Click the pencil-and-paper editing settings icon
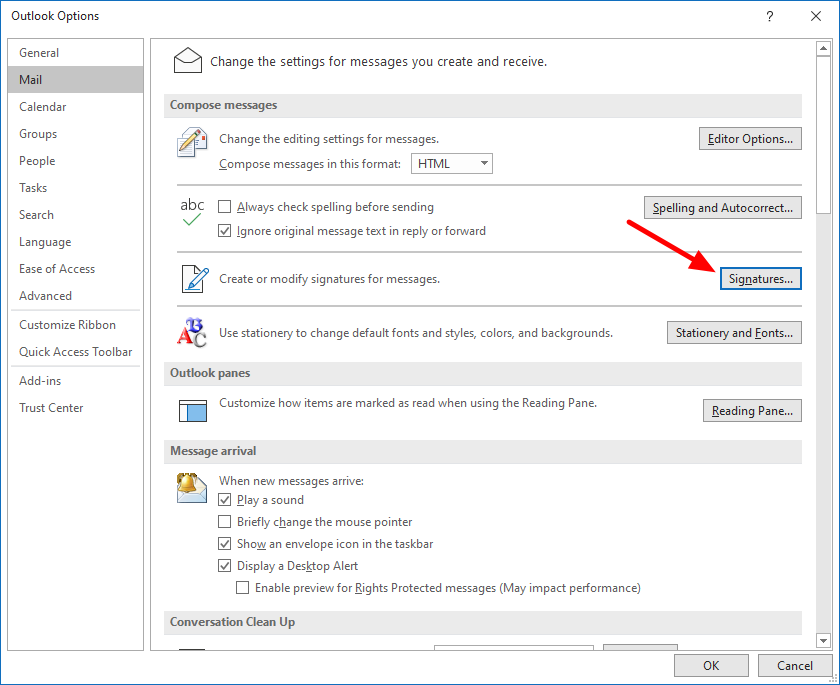 pos(192,142)
